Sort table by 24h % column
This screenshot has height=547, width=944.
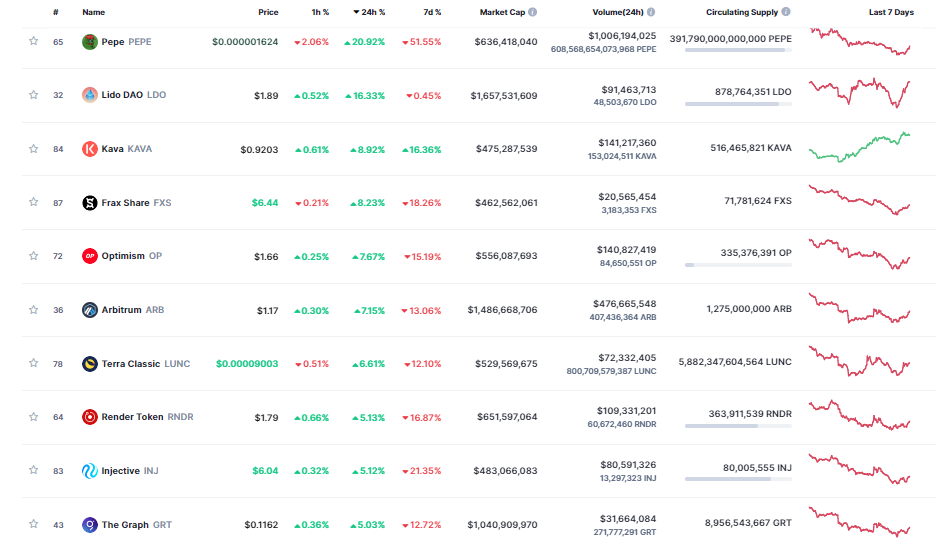pyautogui.click(x=369, y=12)
